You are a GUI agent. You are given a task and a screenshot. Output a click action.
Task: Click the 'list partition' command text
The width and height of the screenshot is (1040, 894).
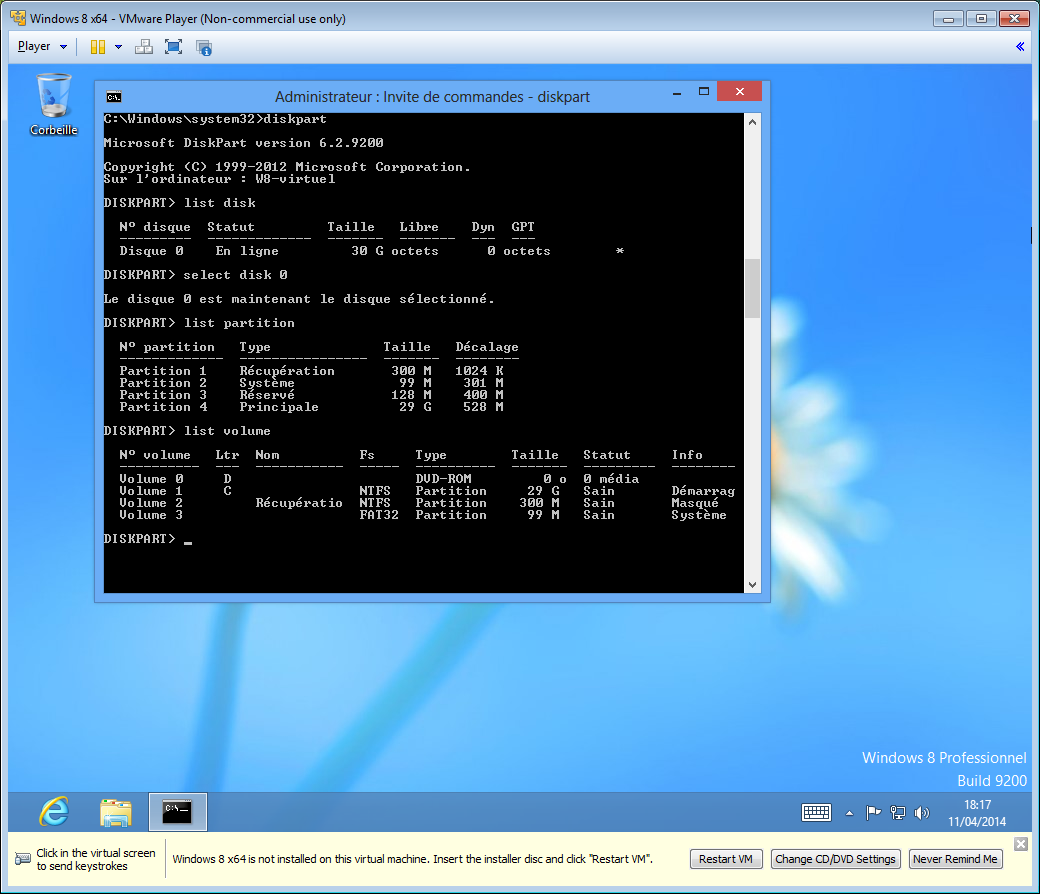(239, 323)
